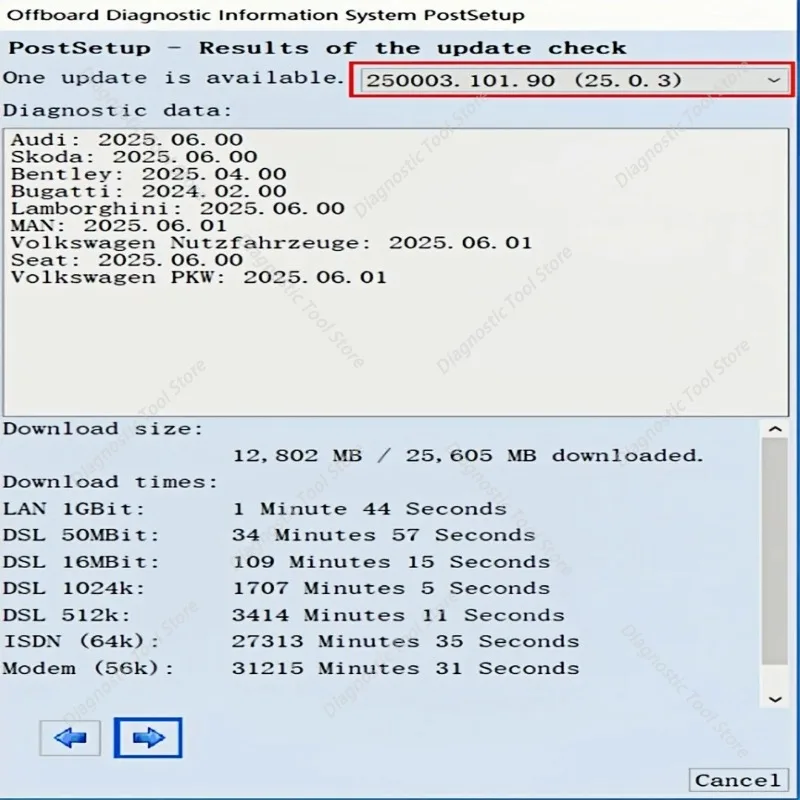Click the 'One update is available.' label

point(173,78)
